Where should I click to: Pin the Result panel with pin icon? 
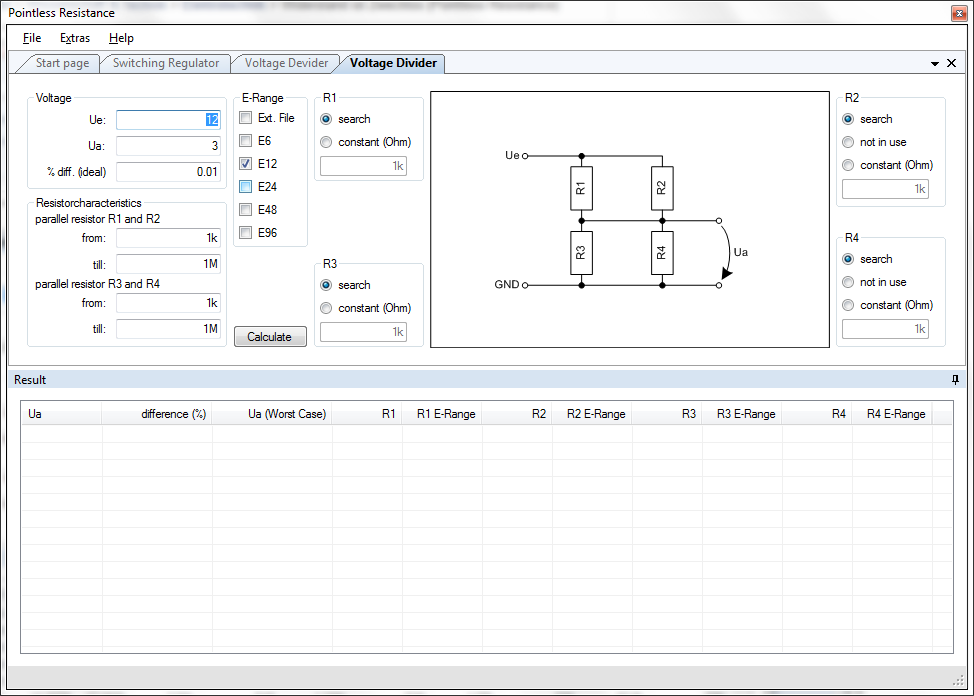click(x=955, y=380)
